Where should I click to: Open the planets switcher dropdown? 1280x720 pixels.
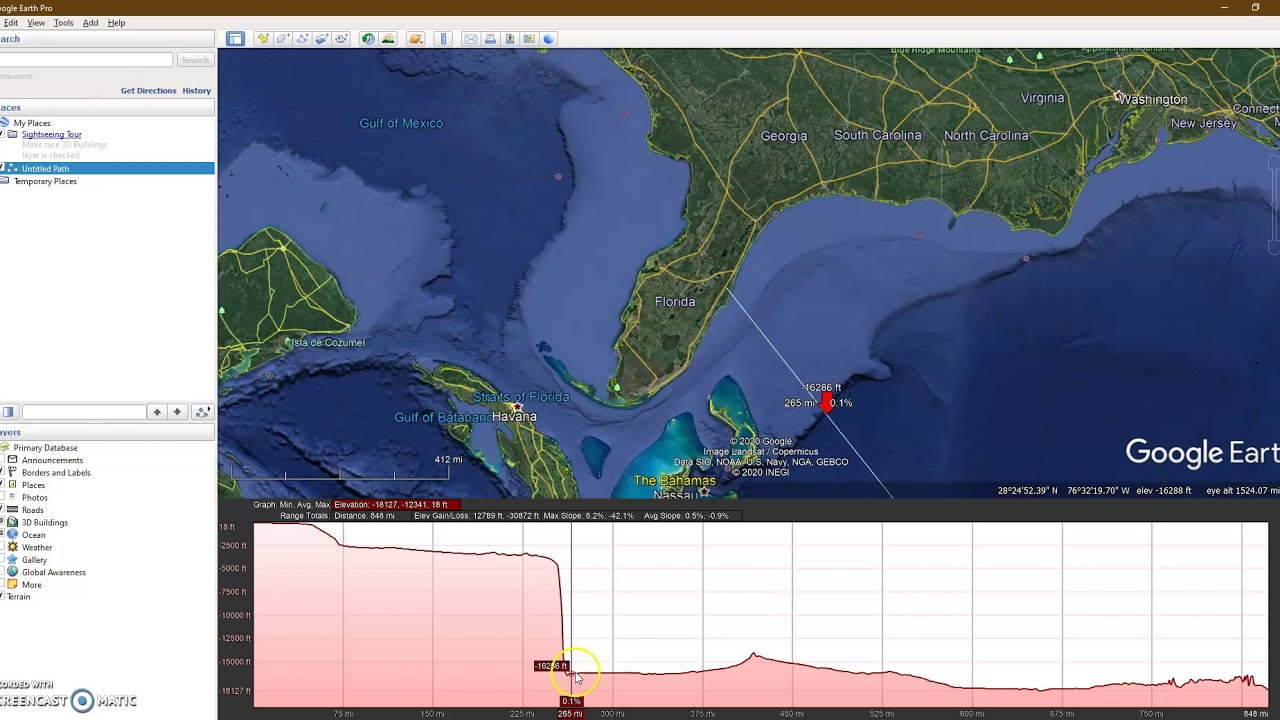click(x=416, y=39)
